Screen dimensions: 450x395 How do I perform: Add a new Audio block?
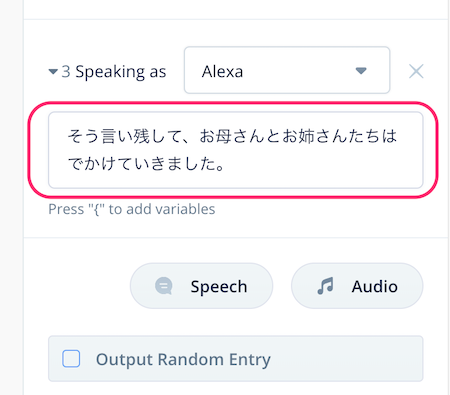point(357,286)
